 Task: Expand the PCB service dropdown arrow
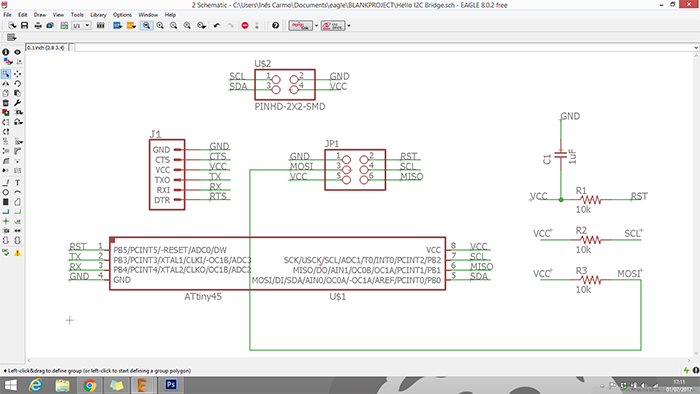point(349,26)
